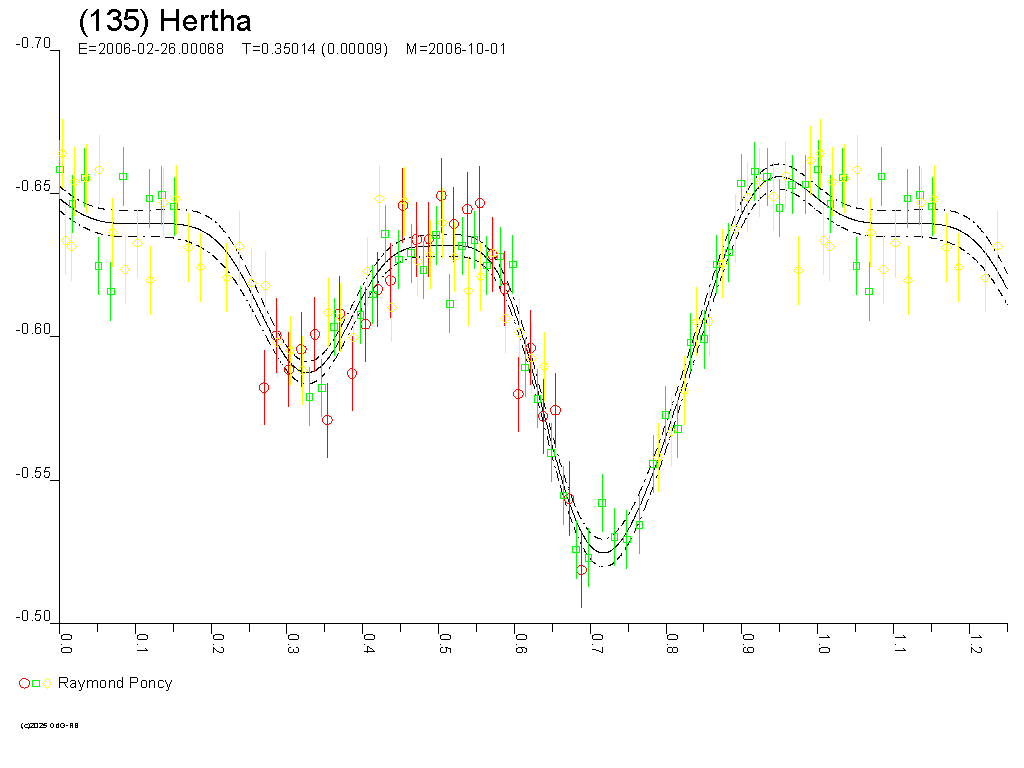Select the epoch text "E=2006-02-26.00068"
The image size is (1024, 768).
click(x=151, y=49)
